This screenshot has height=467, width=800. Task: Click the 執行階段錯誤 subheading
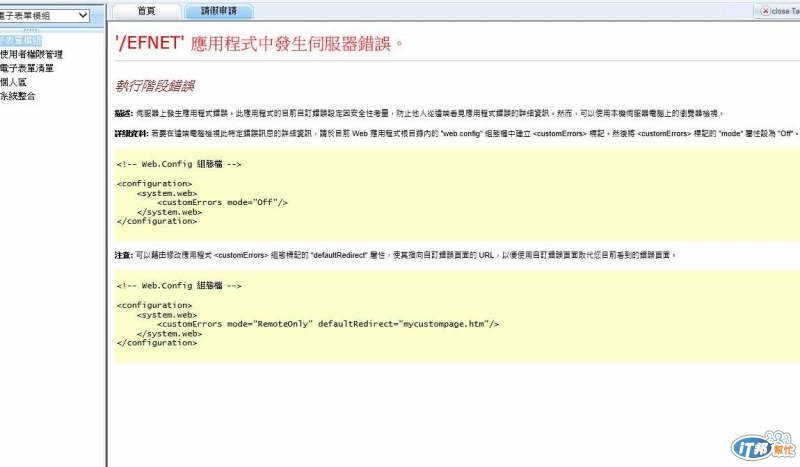(x=155, y=86)
